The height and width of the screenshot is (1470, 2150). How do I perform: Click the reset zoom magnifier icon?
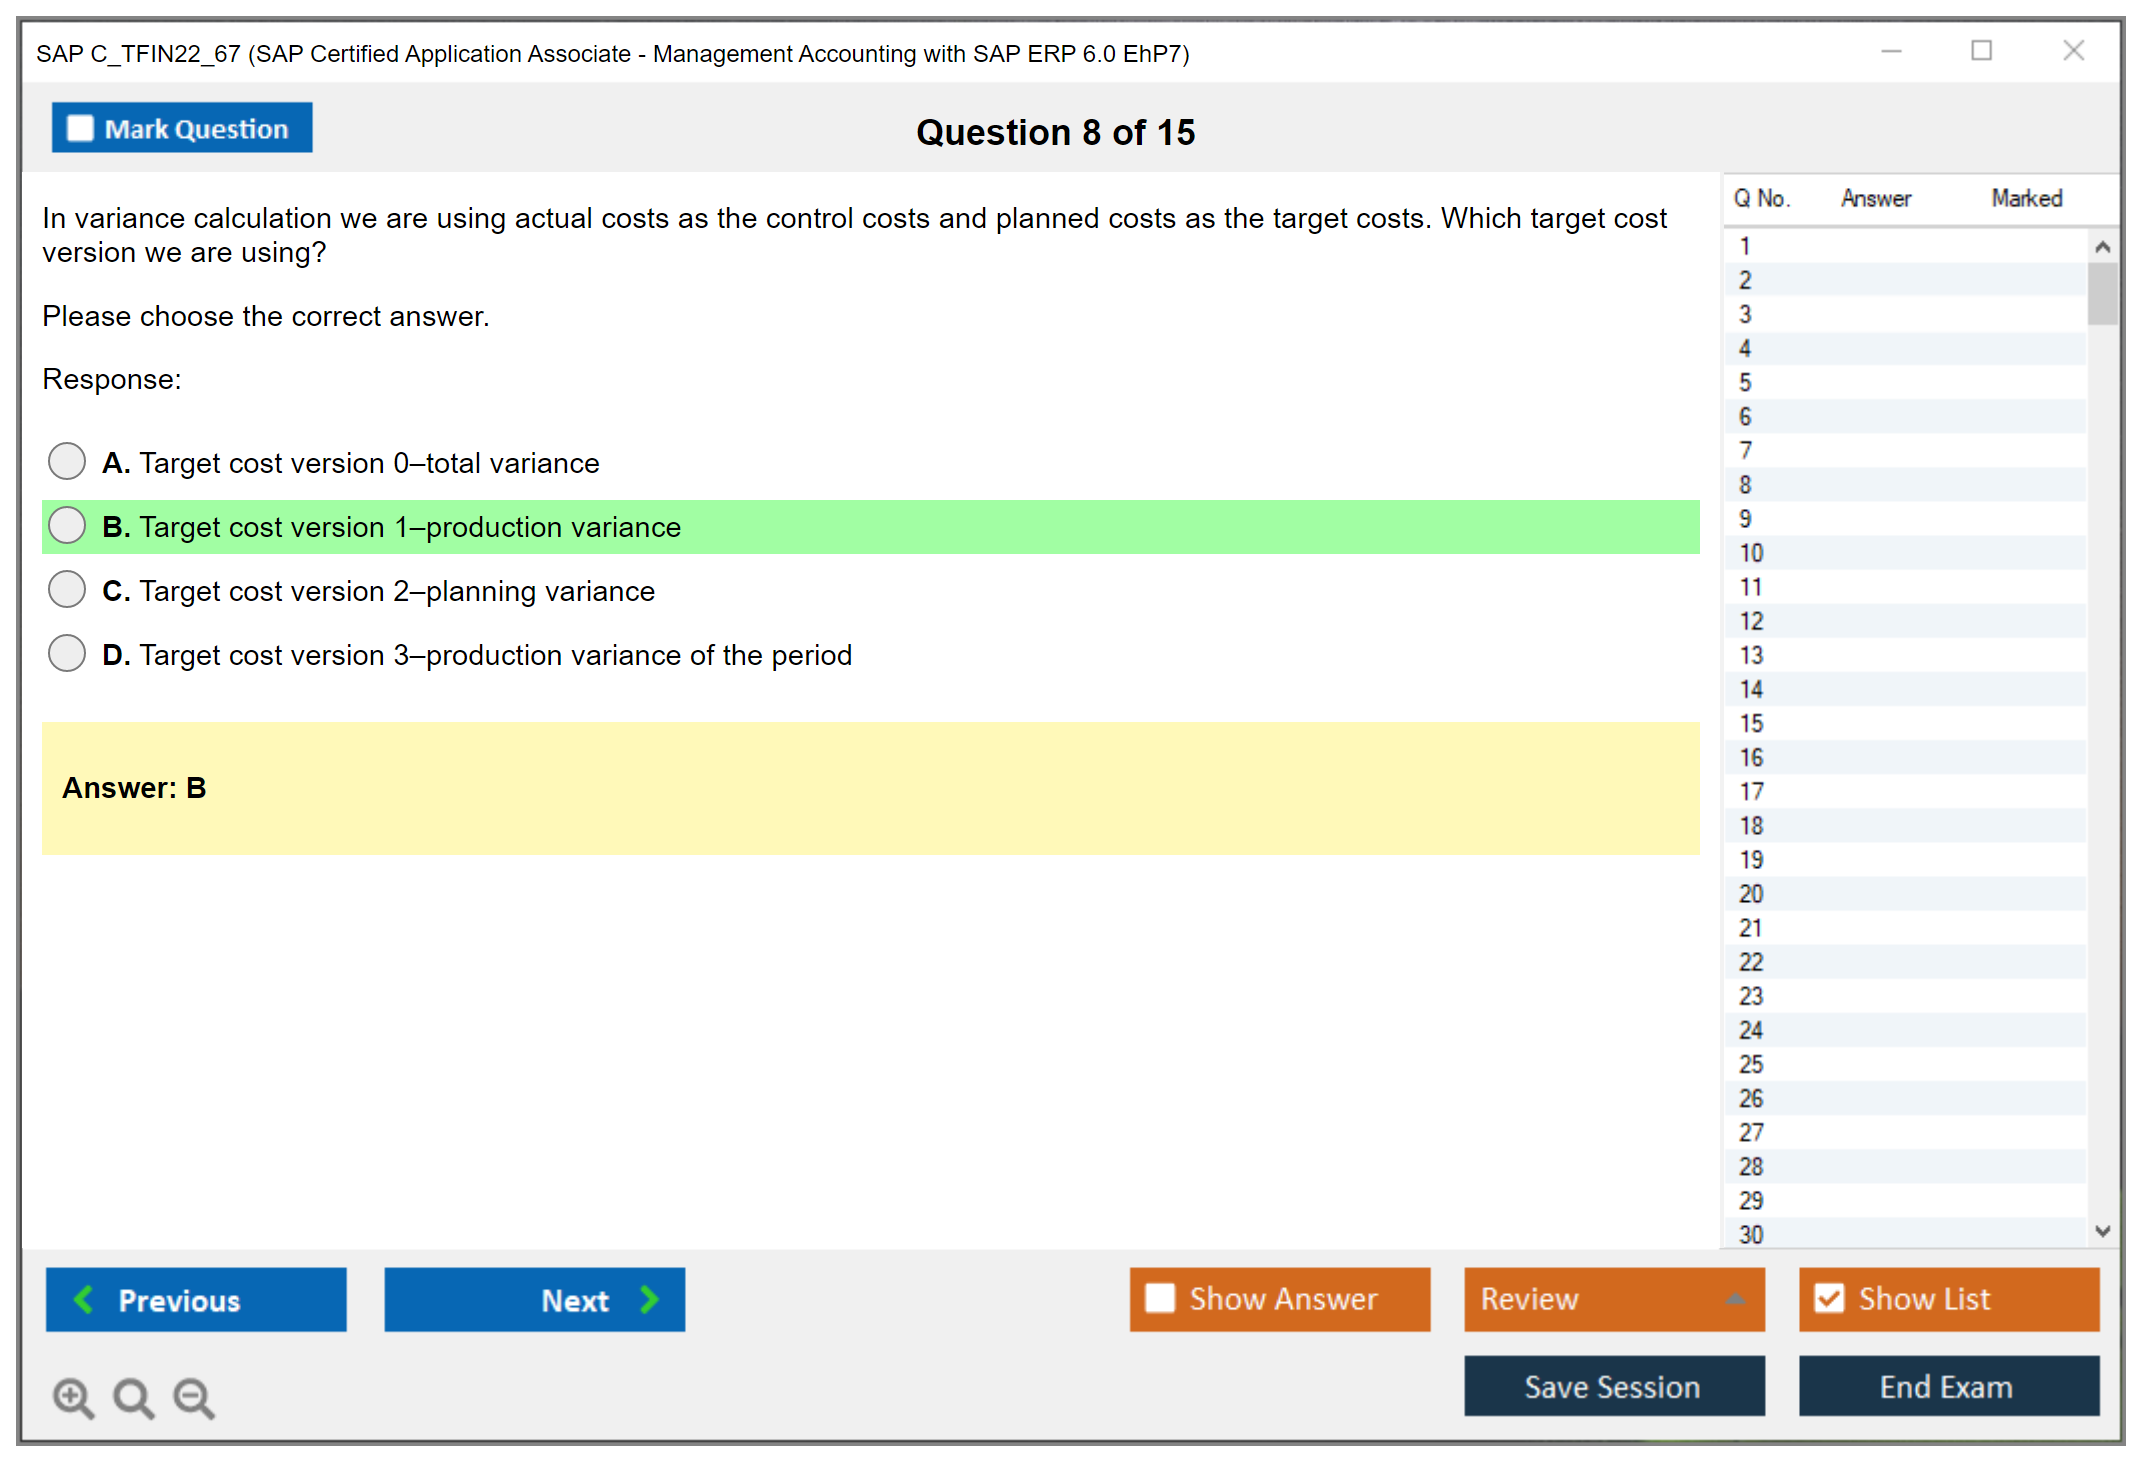(132, 1396)
